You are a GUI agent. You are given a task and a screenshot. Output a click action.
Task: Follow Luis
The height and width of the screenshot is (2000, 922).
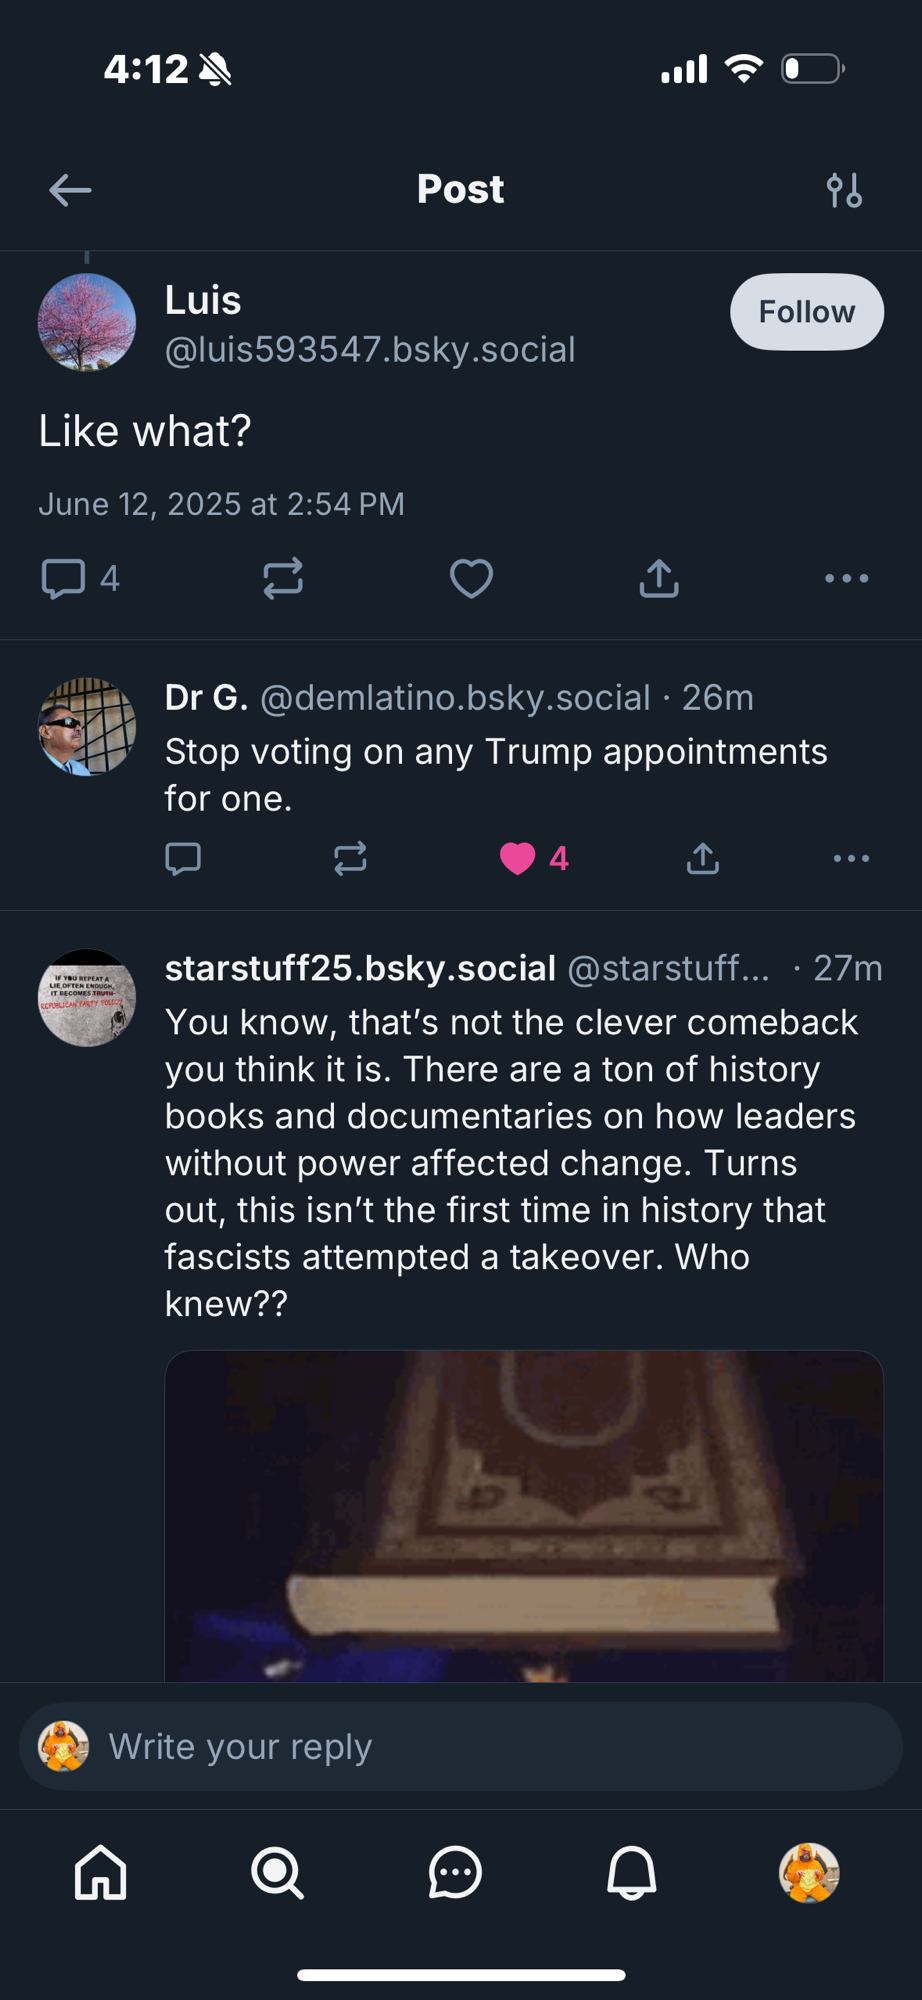point(806,312)
